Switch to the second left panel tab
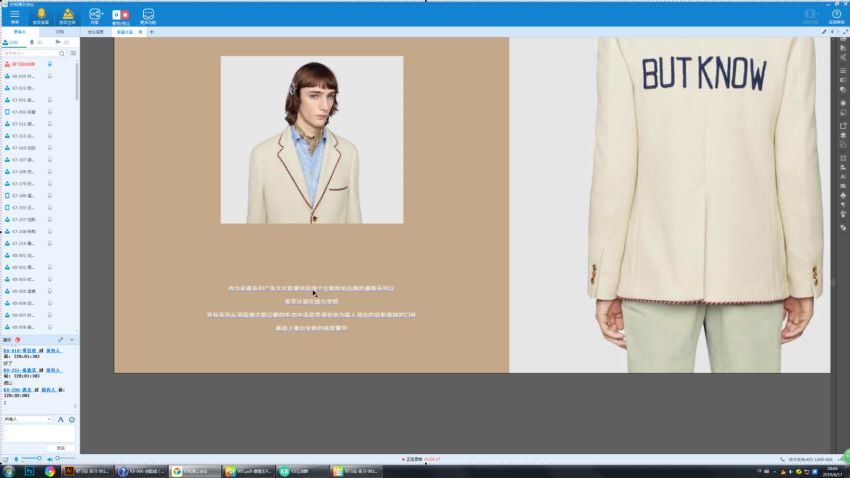 click(60, 32)
